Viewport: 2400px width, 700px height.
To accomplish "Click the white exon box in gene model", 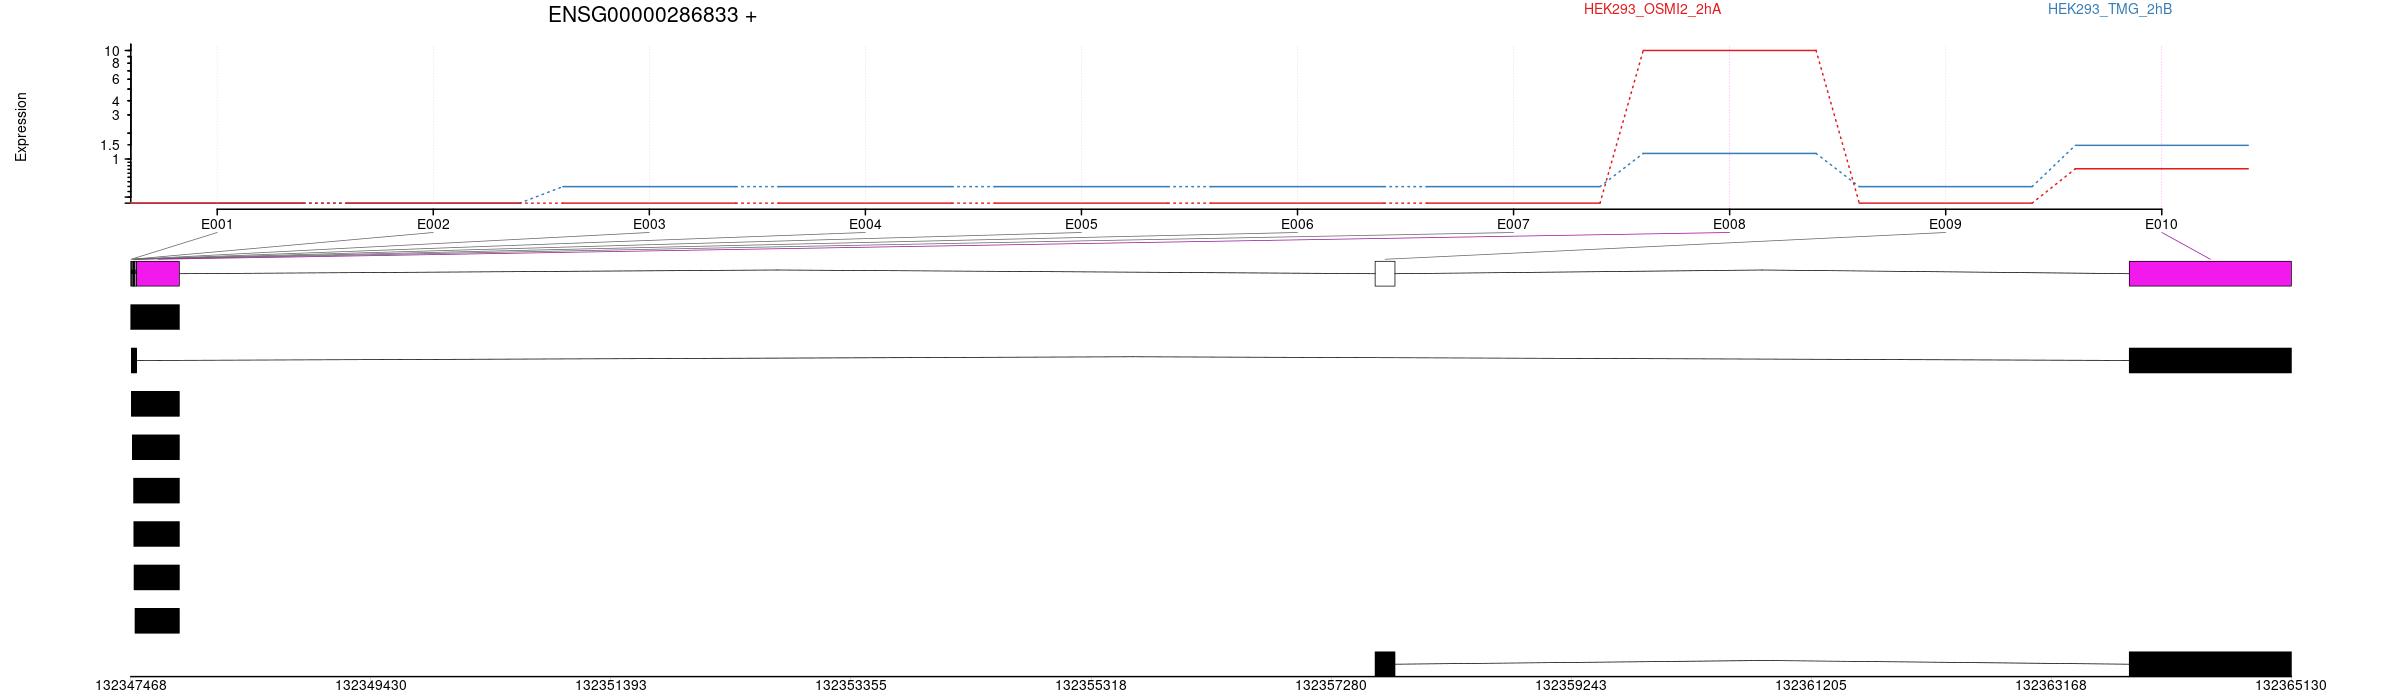I will pyautogui.click(x=1385, y=274).
